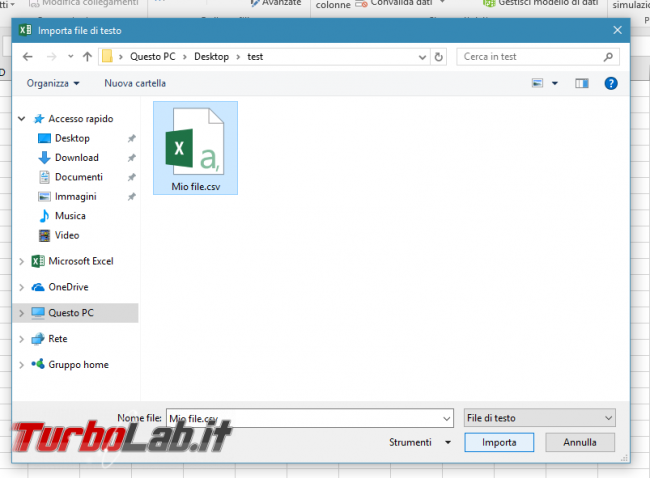Select 'Desktop' in the address path

click(x=211, y=56)
